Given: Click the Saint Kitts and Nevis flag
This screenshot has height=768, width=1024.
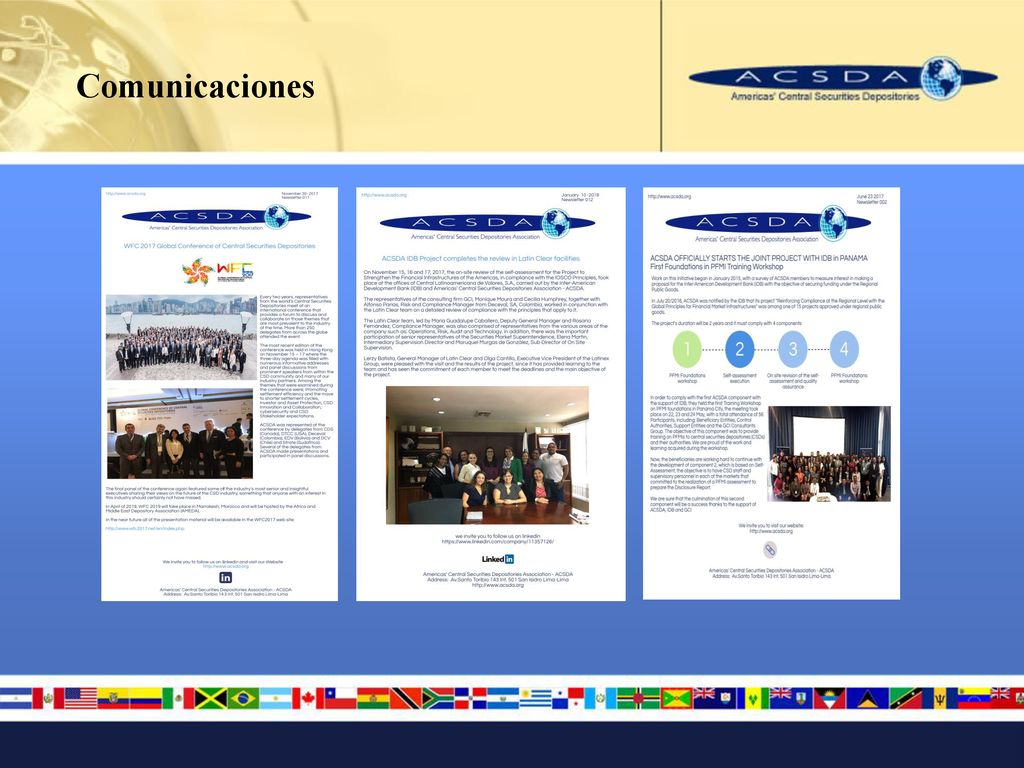Looking at the screenshot, I should [906, 698].
